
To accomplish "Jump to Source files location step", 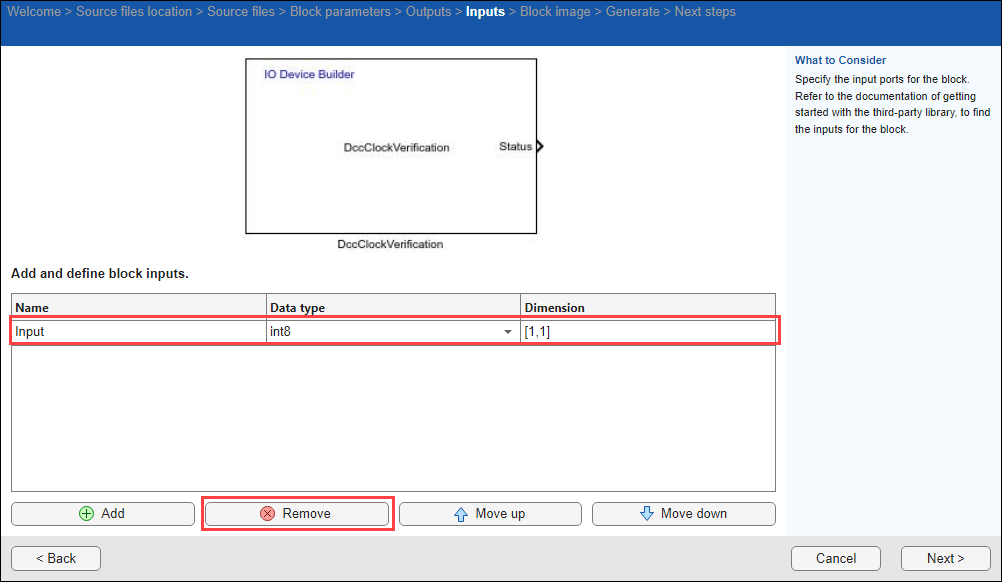I will 134,12.
